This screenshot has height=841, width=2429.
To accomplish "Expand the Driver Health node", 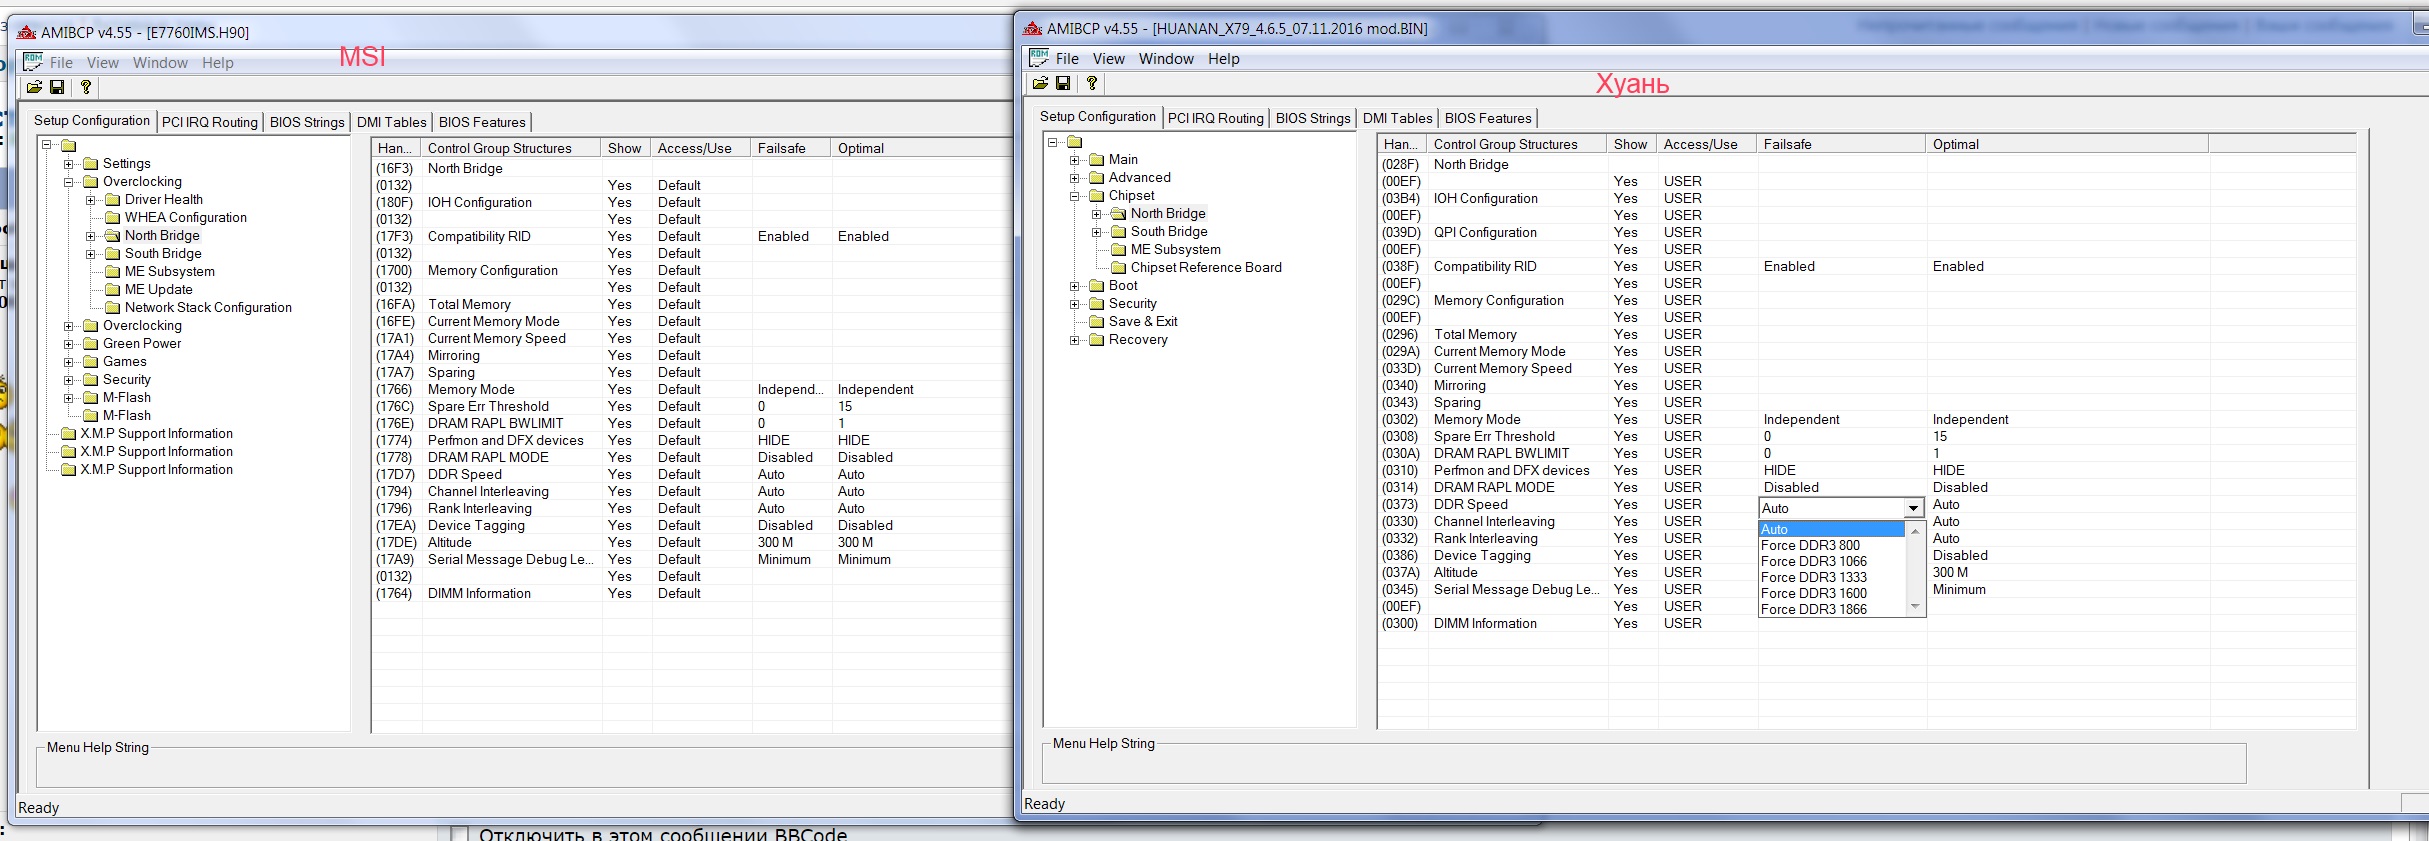I will pyautogui.click(x=91, y=200).
